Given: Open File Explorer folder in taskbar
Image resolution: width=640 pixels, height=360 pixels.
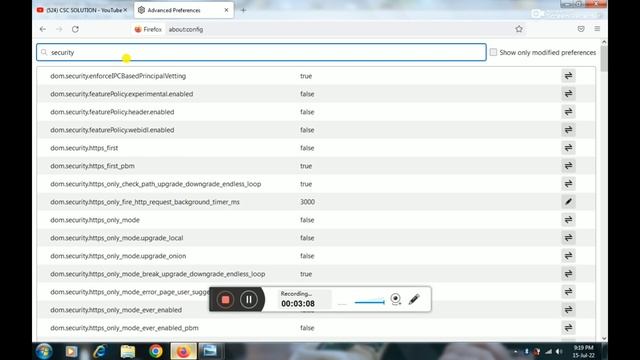Looking at the screenshot, I should (128, 351).
